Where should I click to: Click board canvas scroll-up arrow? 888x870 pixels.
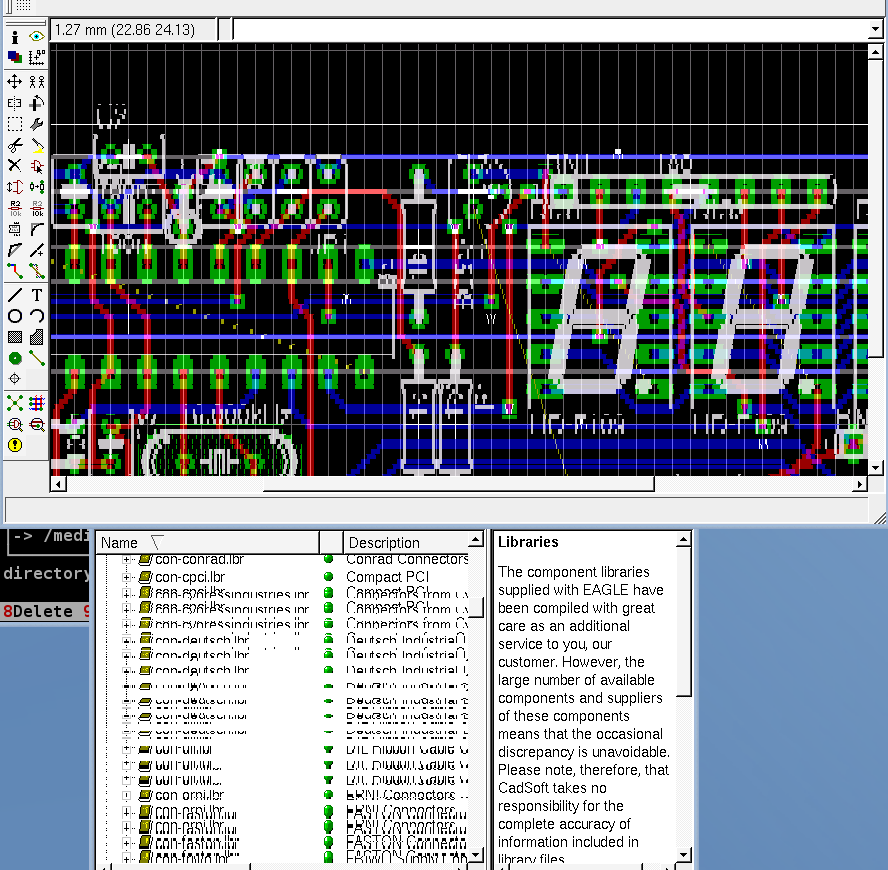click(876, 52)
